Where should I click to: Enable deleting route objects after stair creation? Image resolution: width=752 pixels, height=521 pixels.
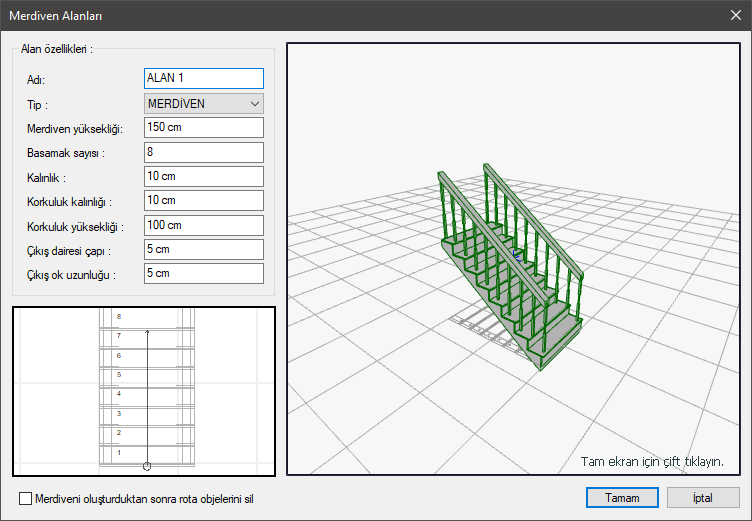26,498
